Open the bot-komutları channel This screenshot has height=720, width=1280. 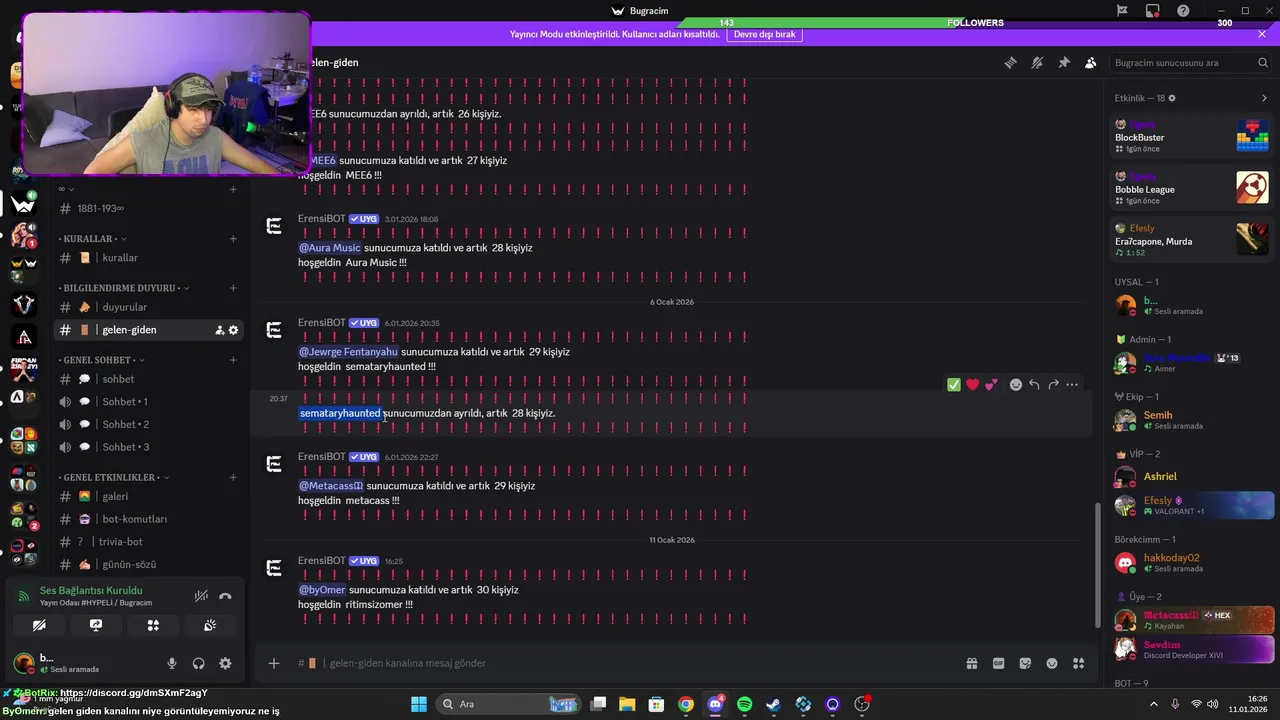coord(148,519)
